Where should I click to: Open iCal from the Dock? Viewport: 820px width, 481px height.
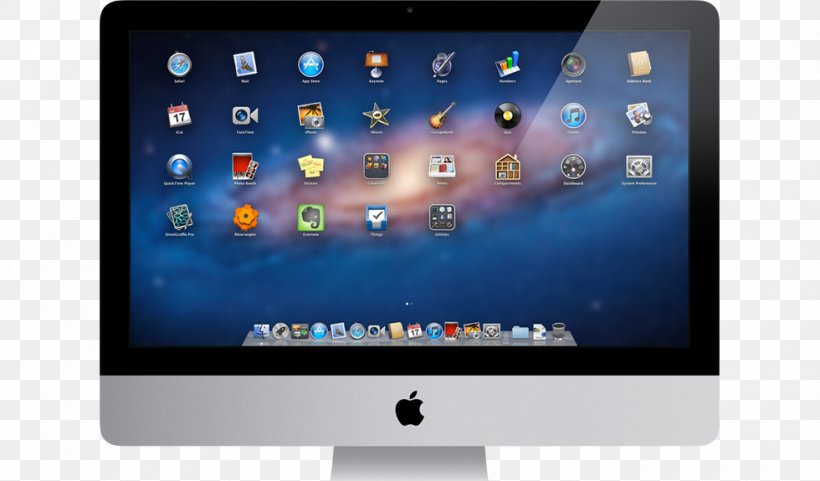[415, 331]
